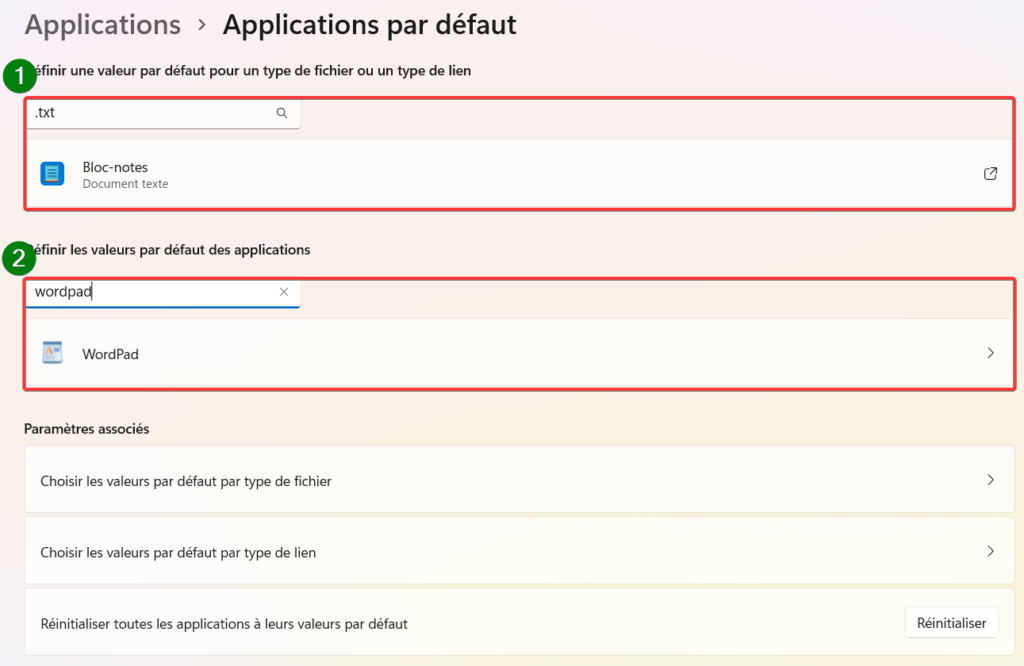Expand the WordPad row chevron
The image size is (1024, 666).
(x=991, y=353)
